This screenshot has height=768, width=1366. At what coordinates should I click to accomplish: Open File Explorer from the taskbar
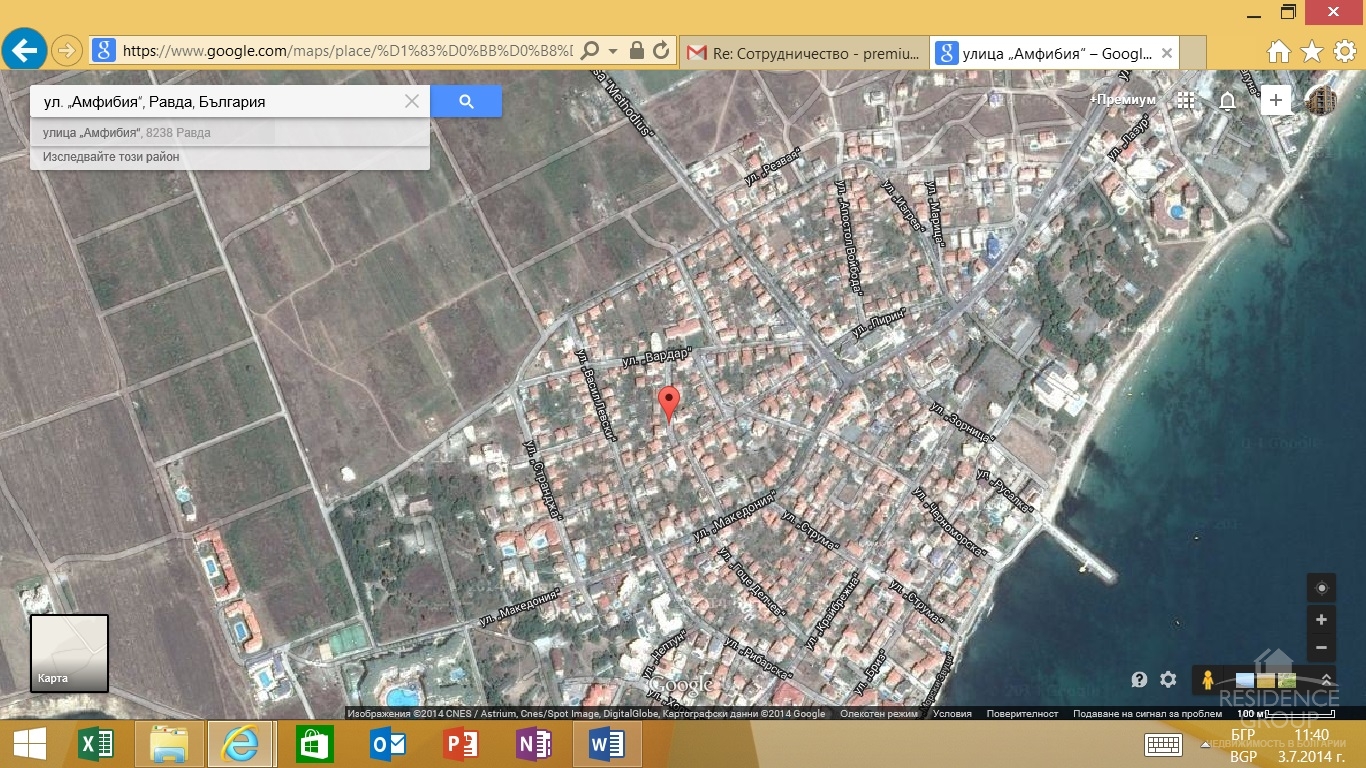click(169, 744)
